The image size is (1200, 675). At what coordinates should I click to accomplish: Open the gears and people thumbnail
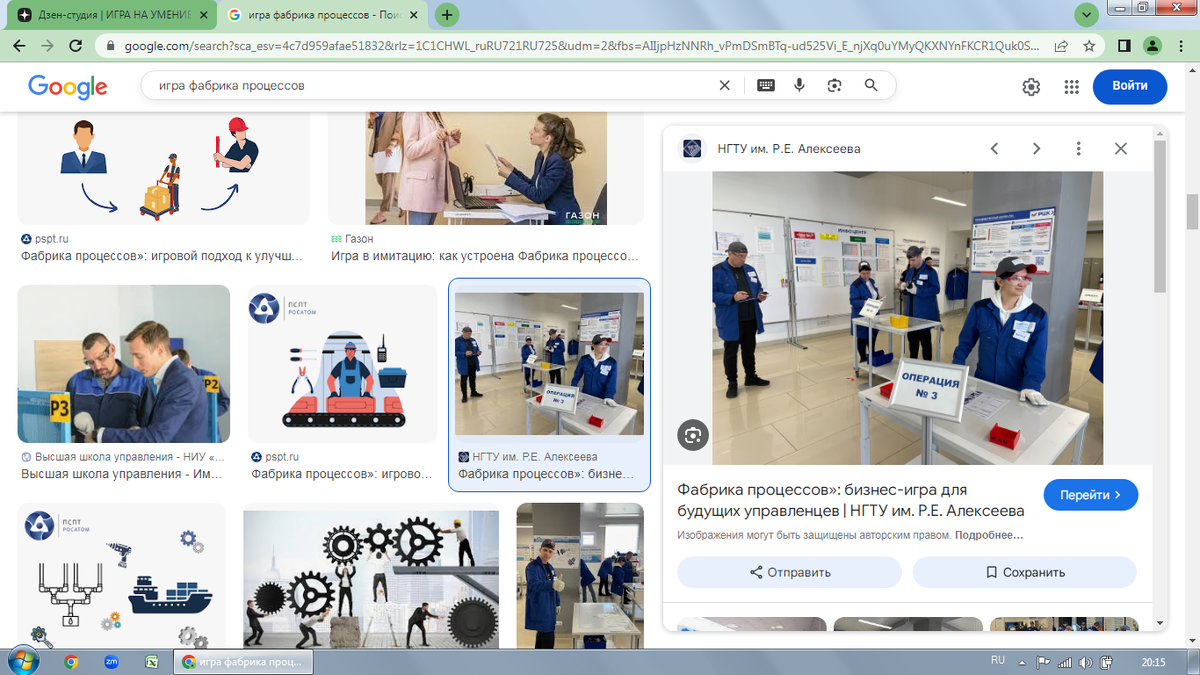click(x=371, y=580)
